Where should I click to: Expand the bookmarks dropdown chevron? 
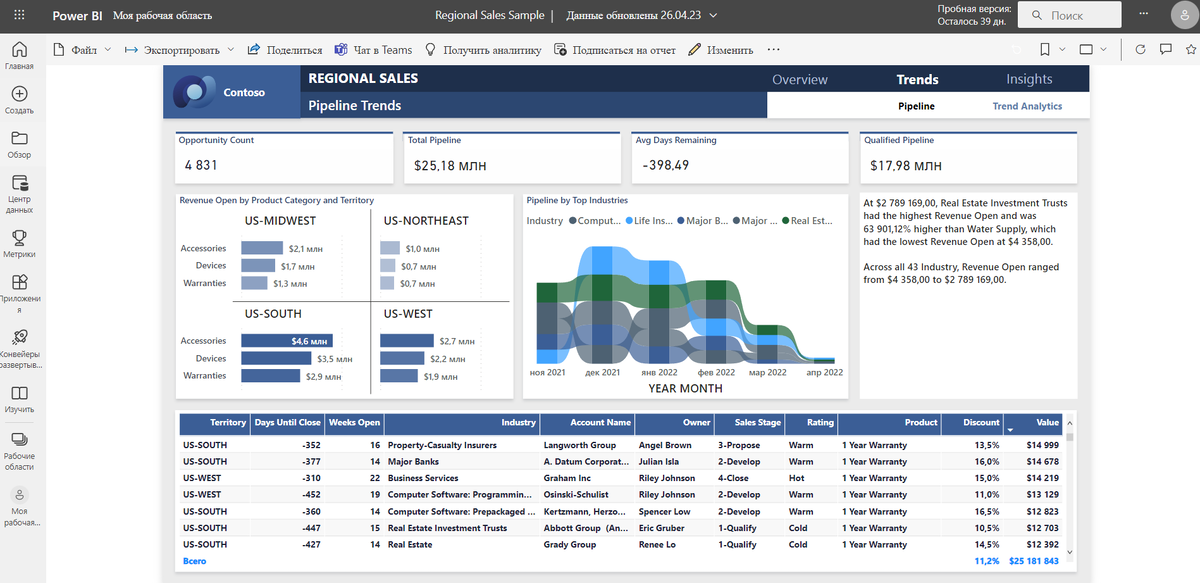click(1062, 49)
